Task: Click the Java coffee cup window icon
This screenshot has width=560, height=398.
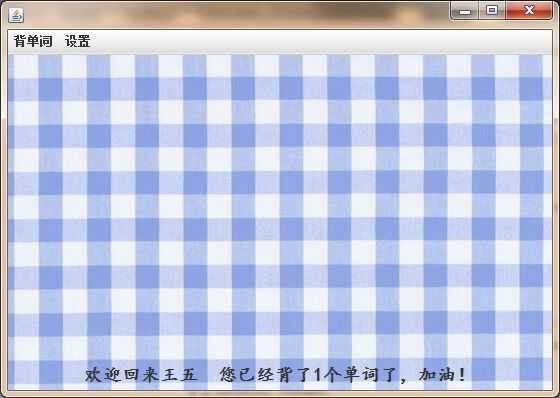Action: (16, 15)
